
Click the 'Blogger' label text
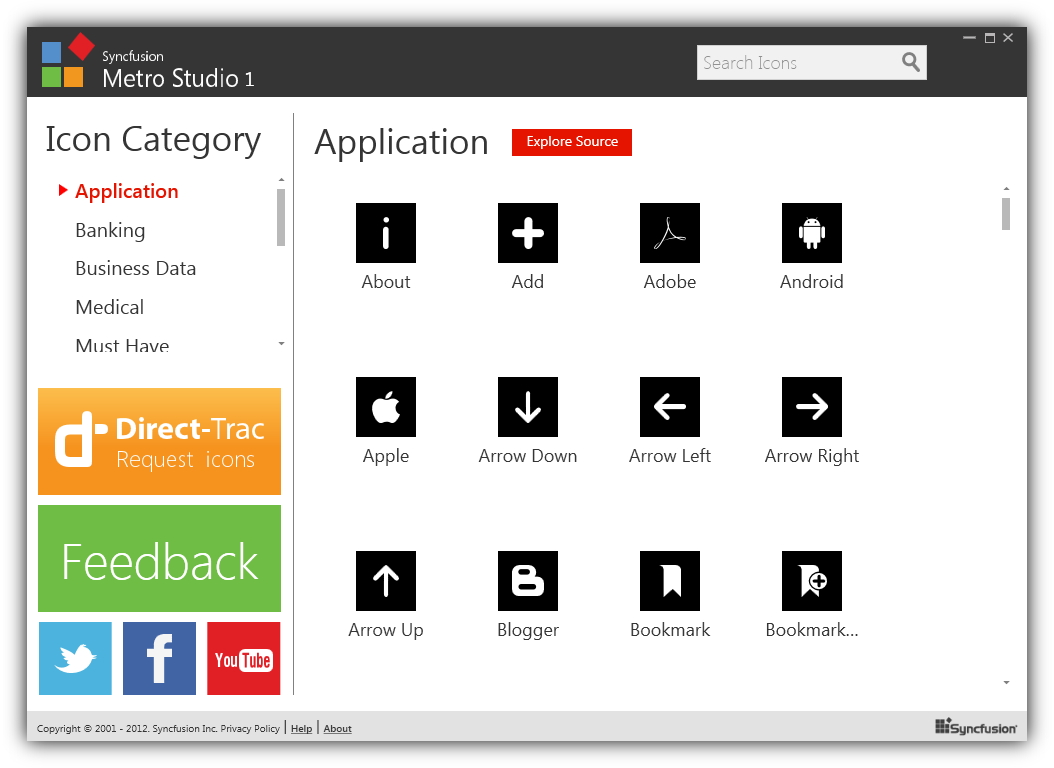click(528, 630)
